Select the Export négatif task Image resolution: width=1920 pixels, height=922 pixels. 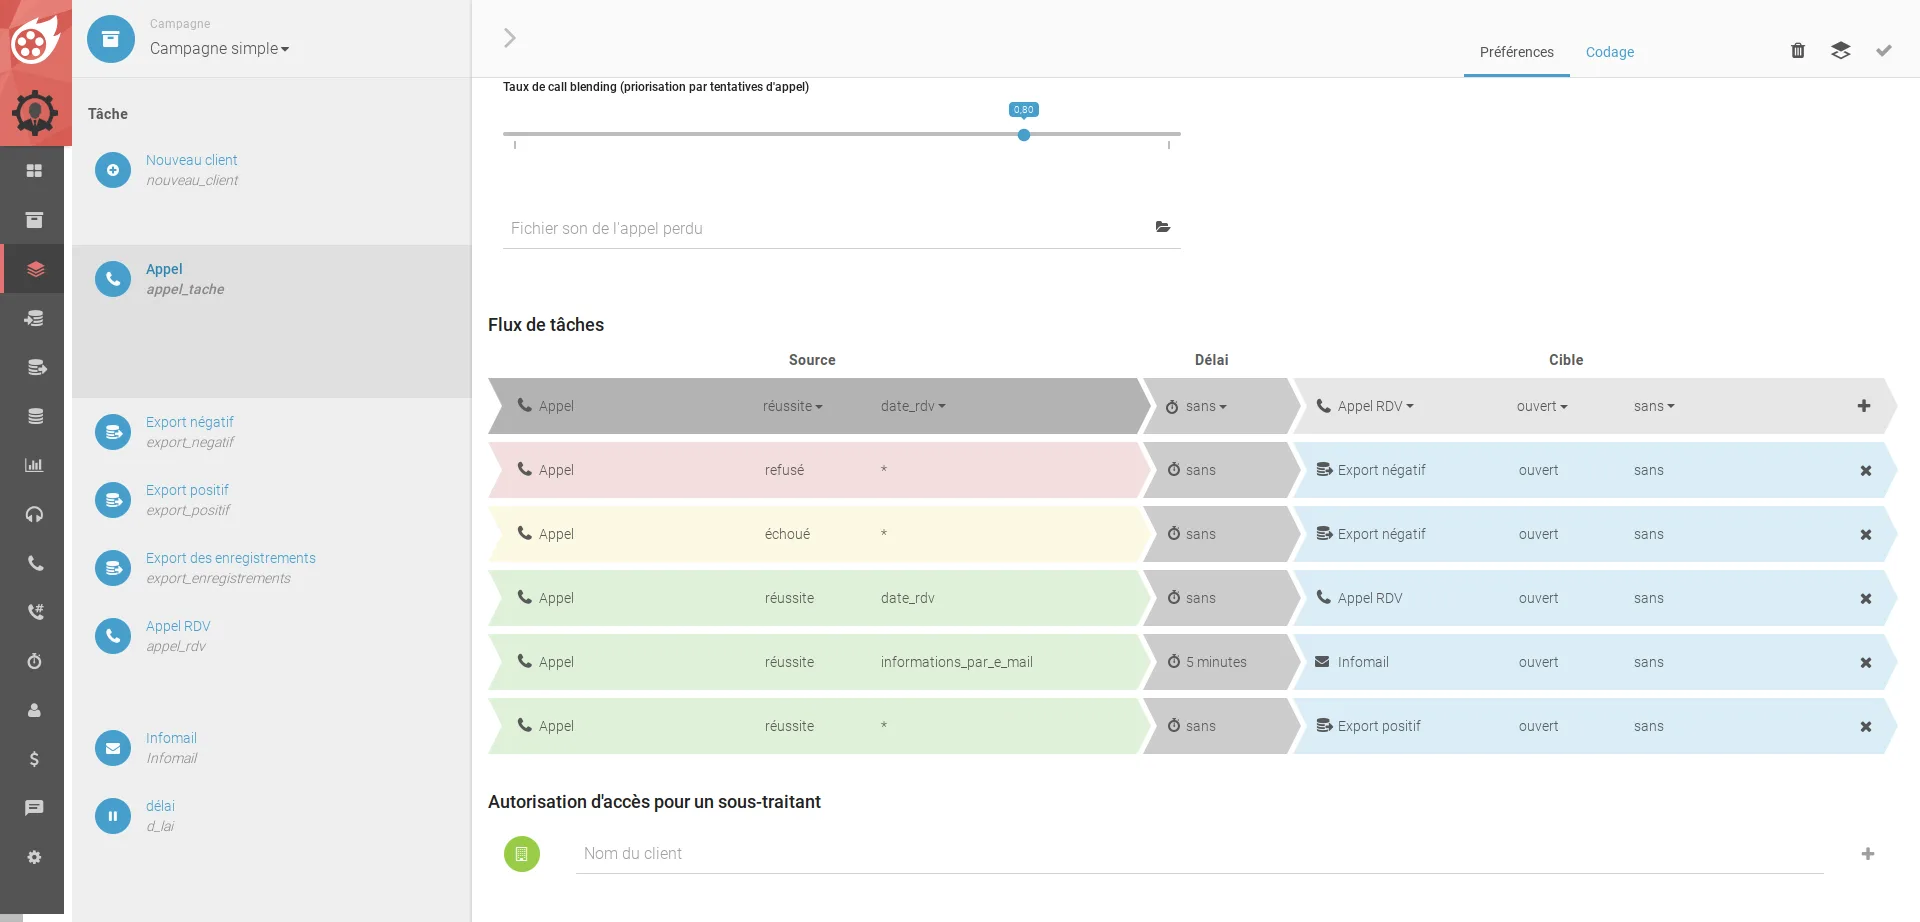[271, 432]
